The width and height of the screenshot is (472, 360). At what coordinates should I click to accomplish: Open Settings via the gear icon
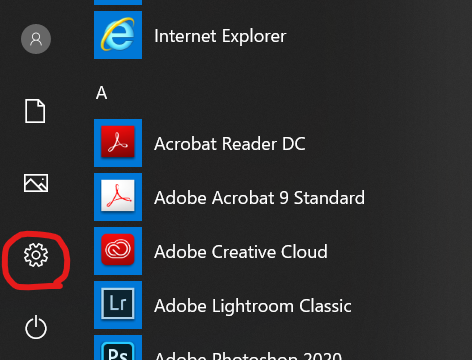(36, 255)
